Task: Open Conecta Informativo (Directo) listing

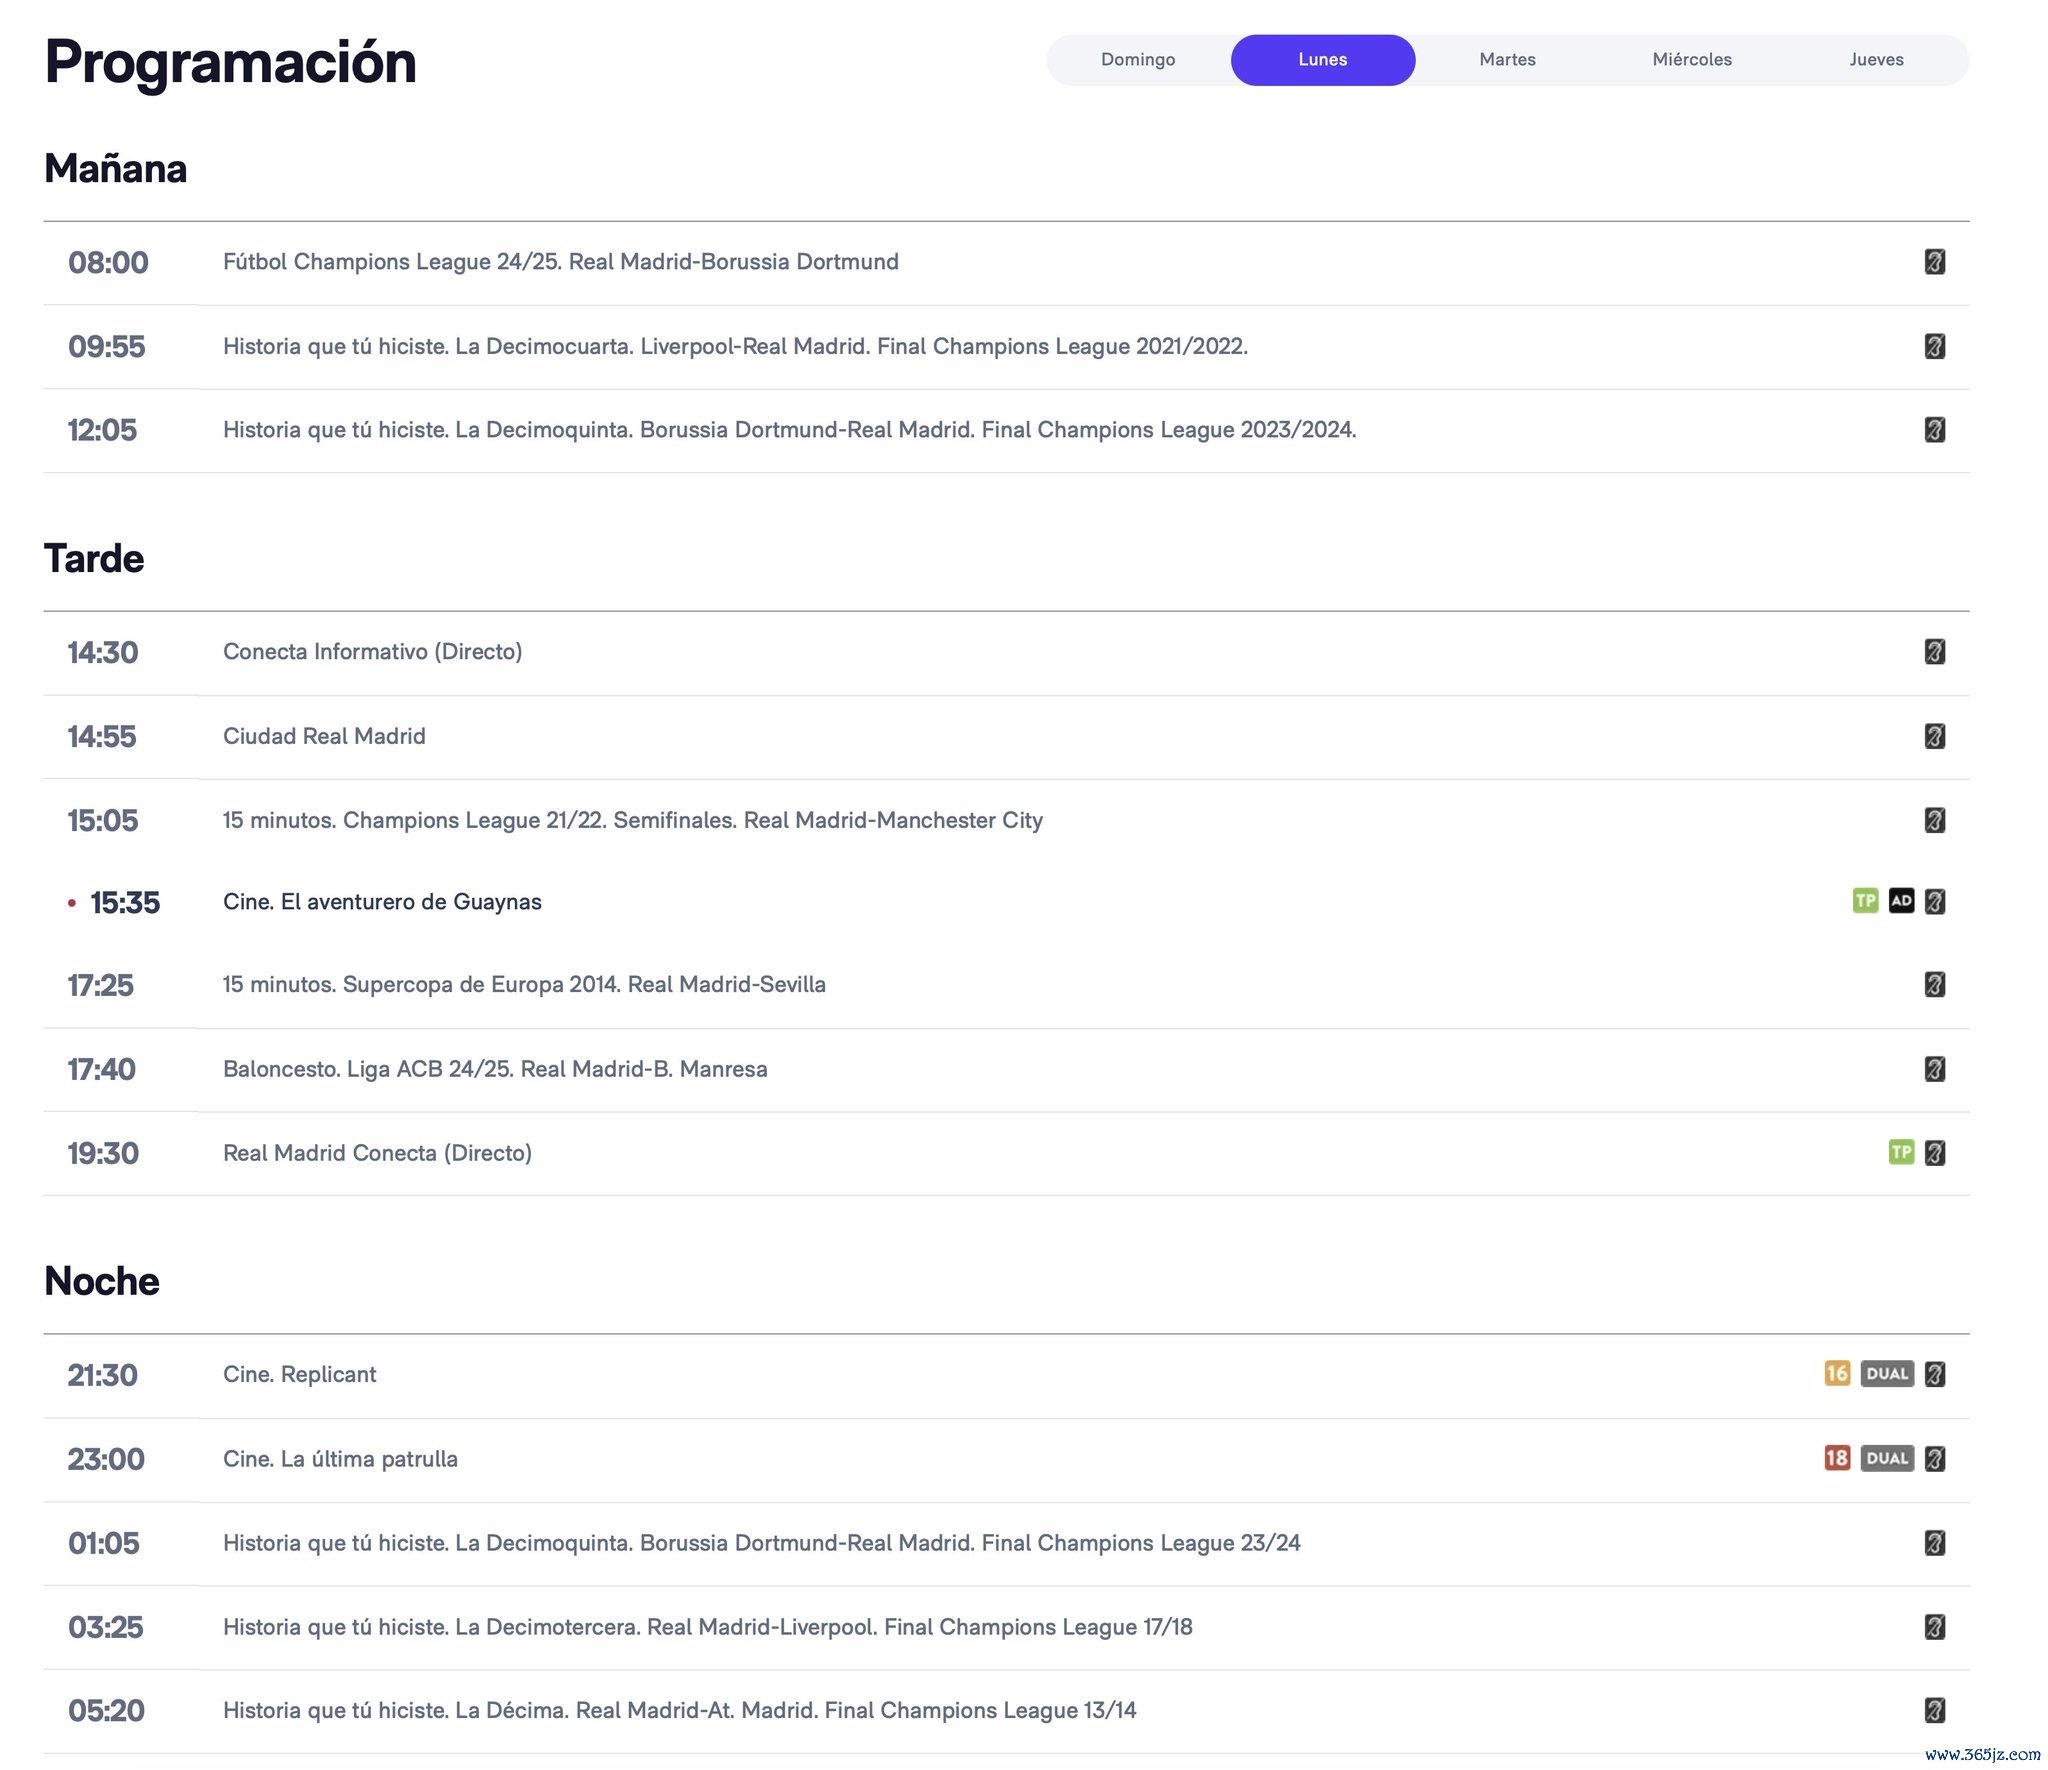Action: [372, 652]
